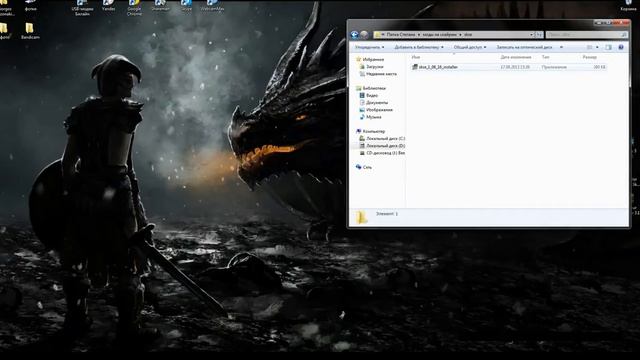Open the Yandex desktop shortcut
The width and height of the screenshot is (640, 360).
click(108, 6)
